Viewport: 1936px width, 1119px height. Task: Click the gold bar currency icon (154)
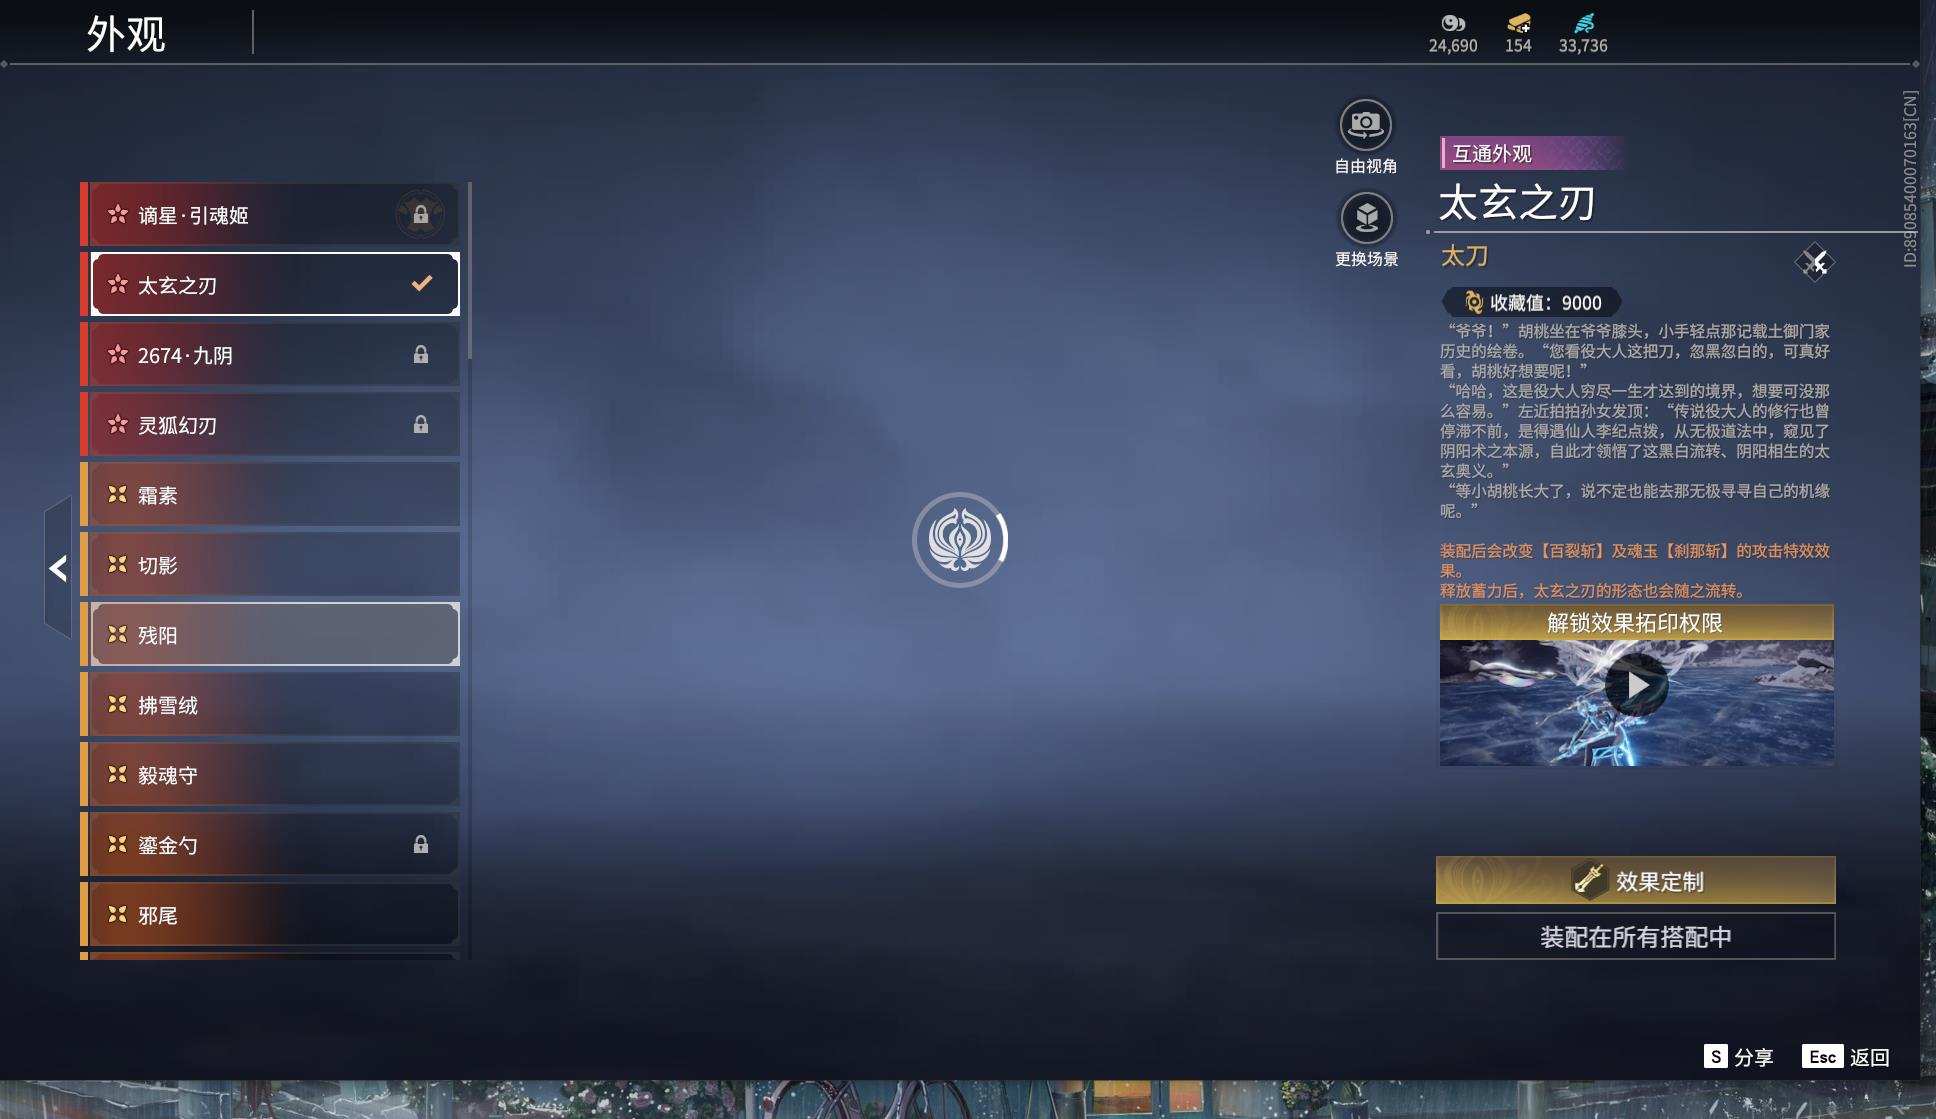click(1518, 22)
